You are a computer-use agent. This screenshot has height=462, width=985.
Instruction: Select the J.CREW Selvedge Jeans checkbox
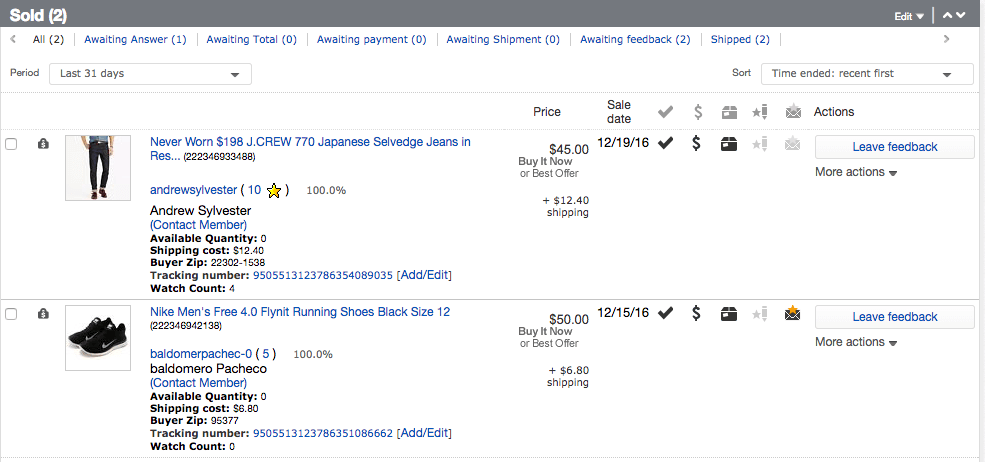click(x=11, y=144)
